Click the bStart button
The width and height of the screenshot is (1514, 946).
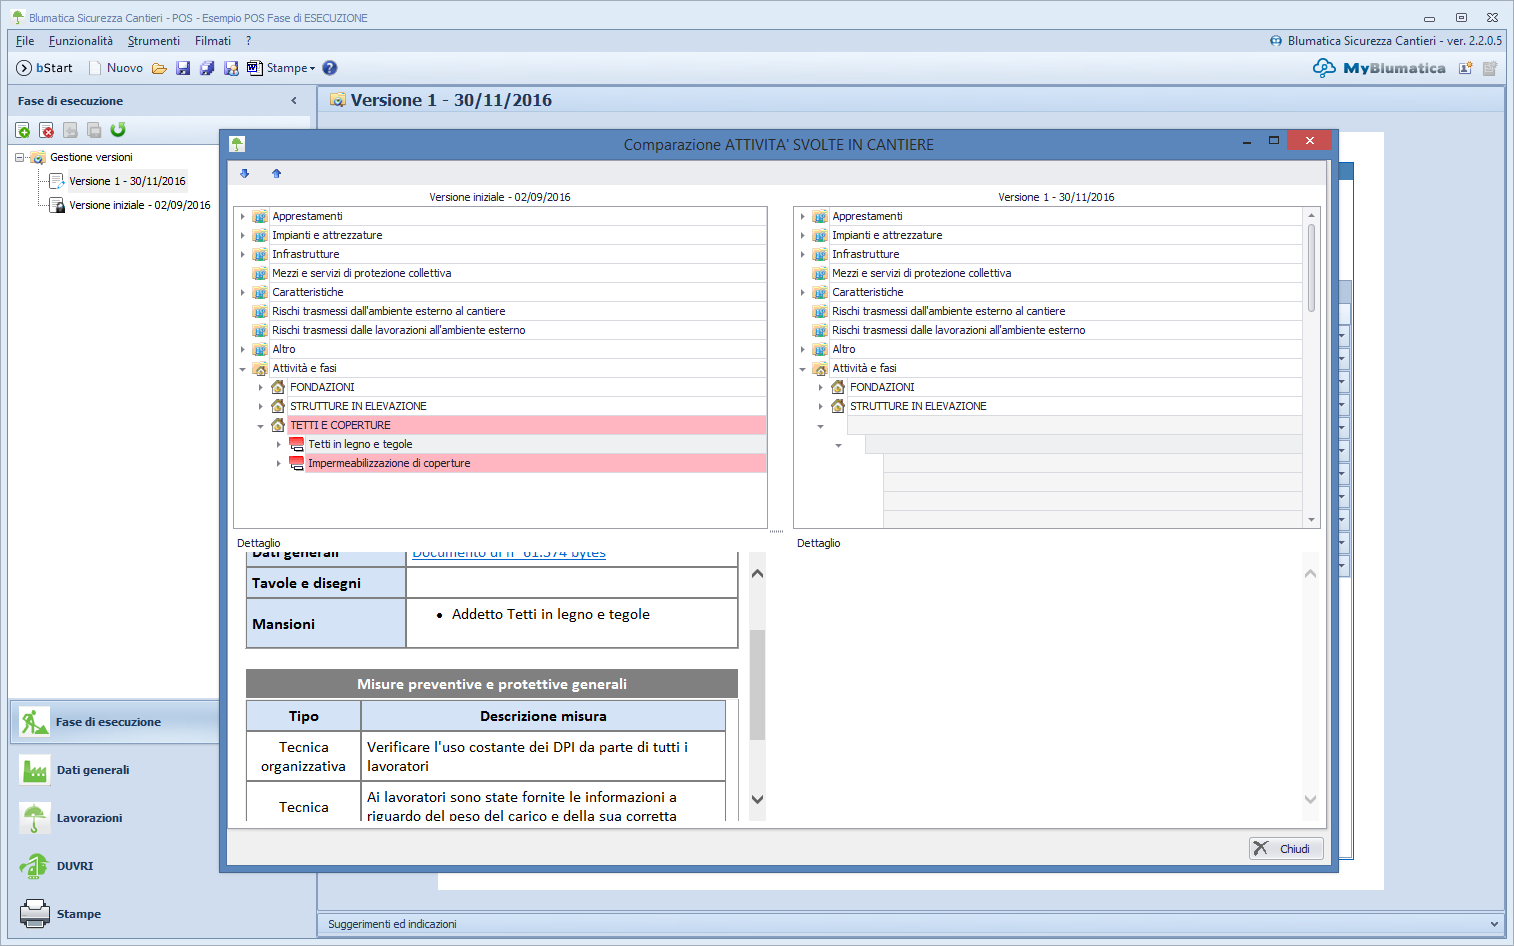pyautogui.click(x=45, y=68)
